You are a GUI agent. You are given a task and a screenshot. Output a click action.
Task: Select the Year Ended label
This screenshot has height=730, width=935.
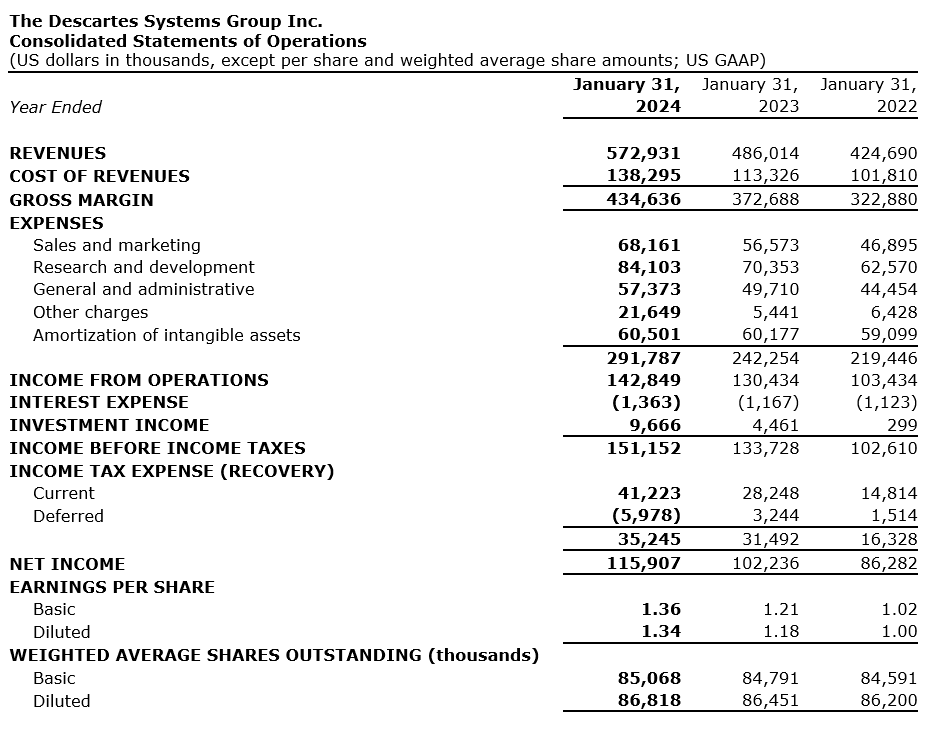[55, 107]
